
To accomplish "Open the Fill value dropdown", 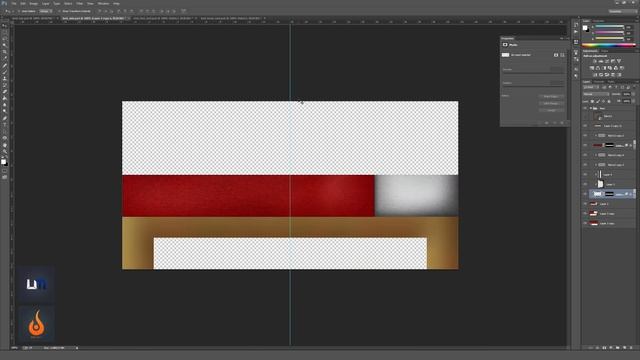I will point(633,101).
